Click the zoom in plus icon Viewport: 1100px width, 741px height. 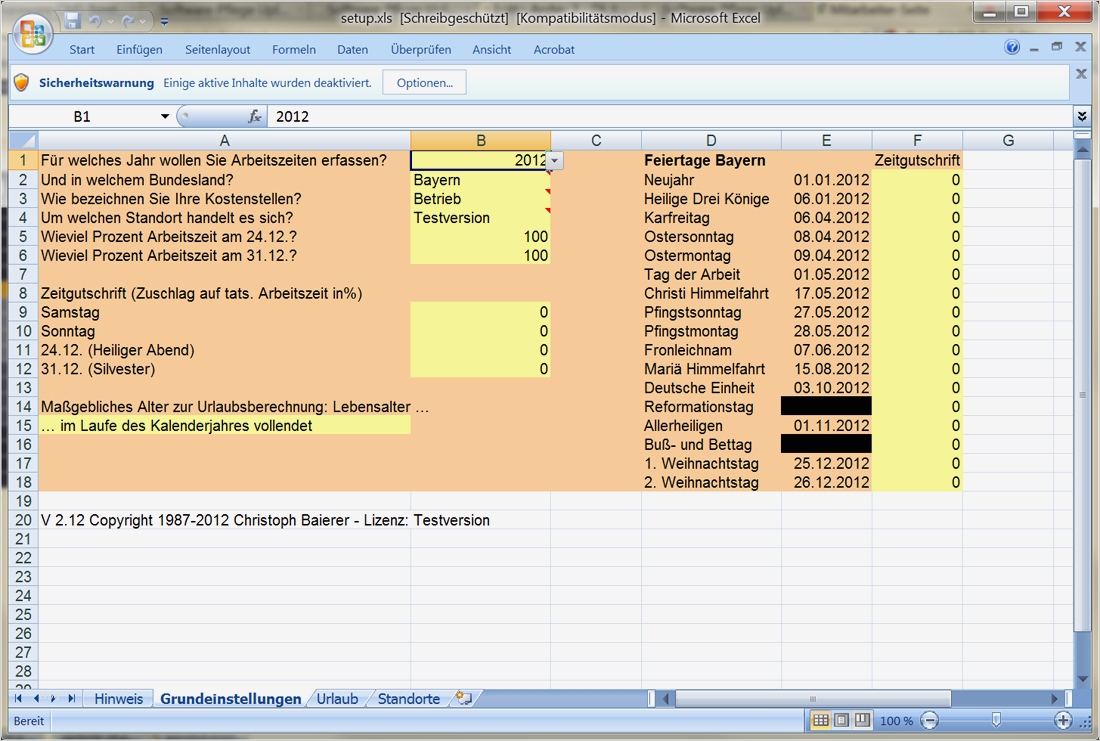coord(1063,721)
